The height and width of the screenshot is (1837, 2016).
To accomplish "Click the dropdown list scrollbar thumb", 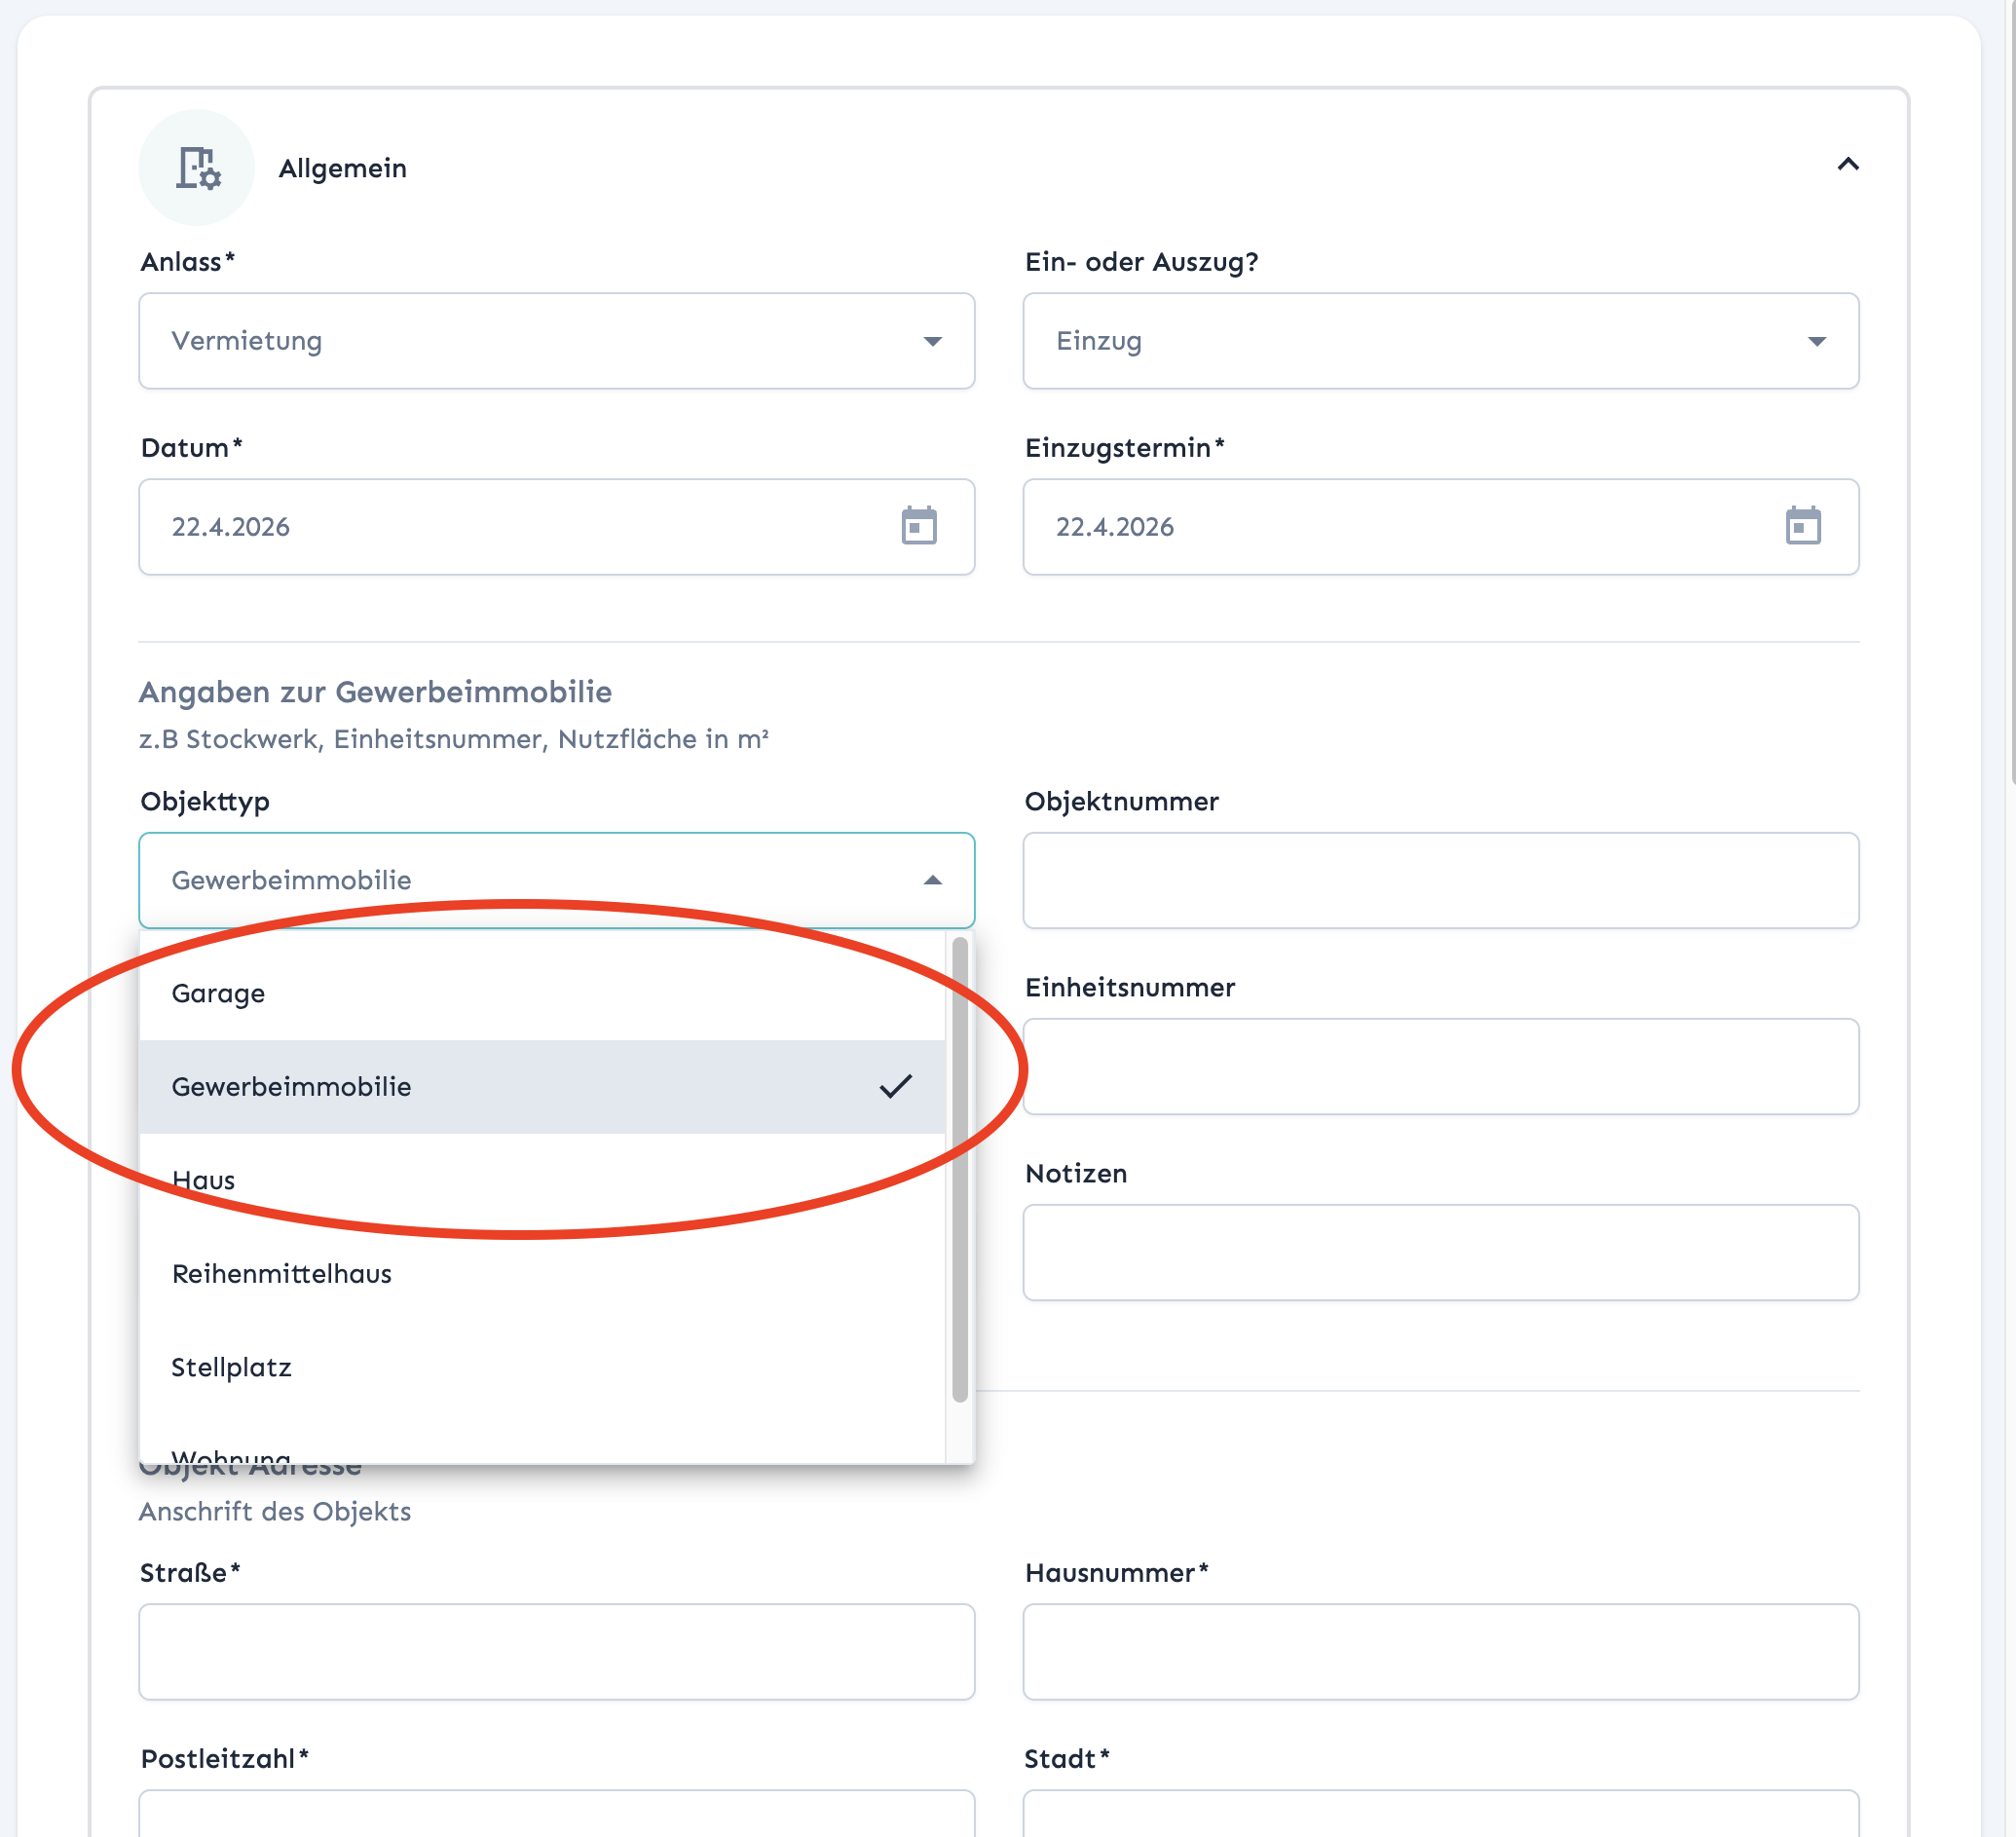I will point(960,1170).
